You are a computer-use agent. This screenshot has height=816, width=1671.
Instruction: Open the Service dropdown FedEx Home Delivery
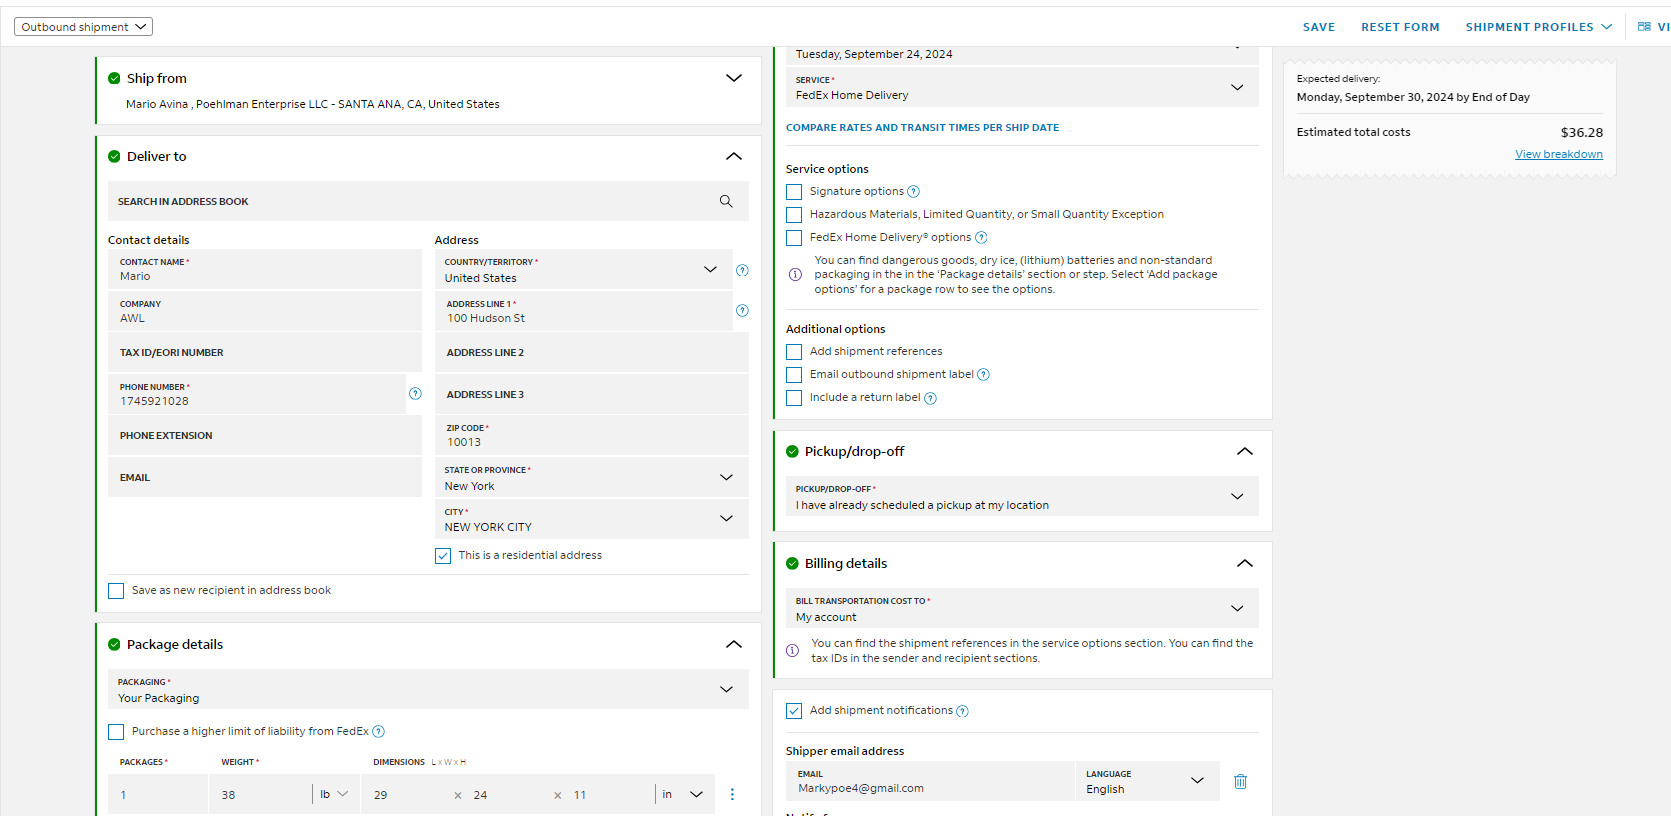pyautogui.click(x=1022, y=87)
